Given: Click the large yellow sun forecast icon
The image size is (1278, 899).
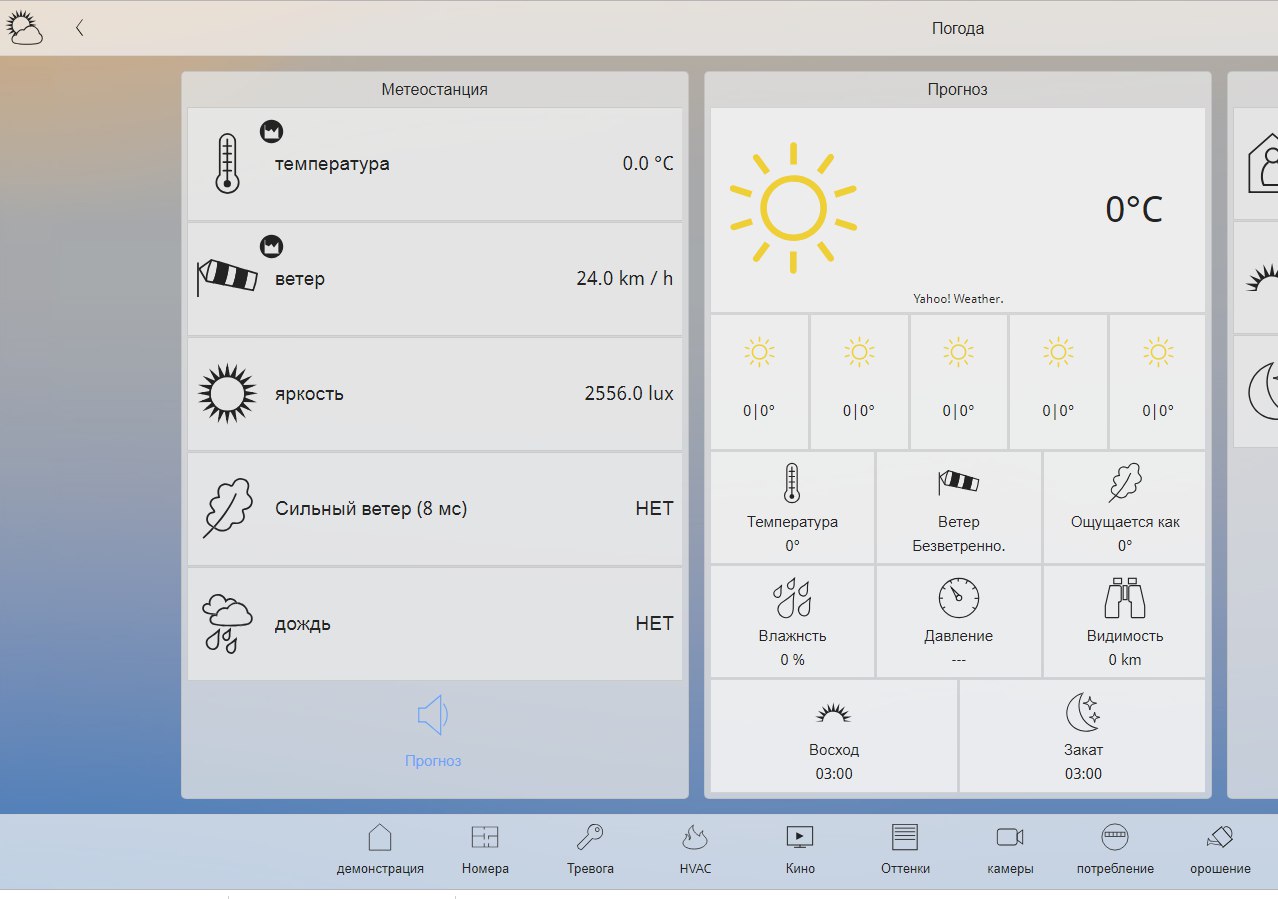Looking at the screenshot, I should [x=793, y=207].
